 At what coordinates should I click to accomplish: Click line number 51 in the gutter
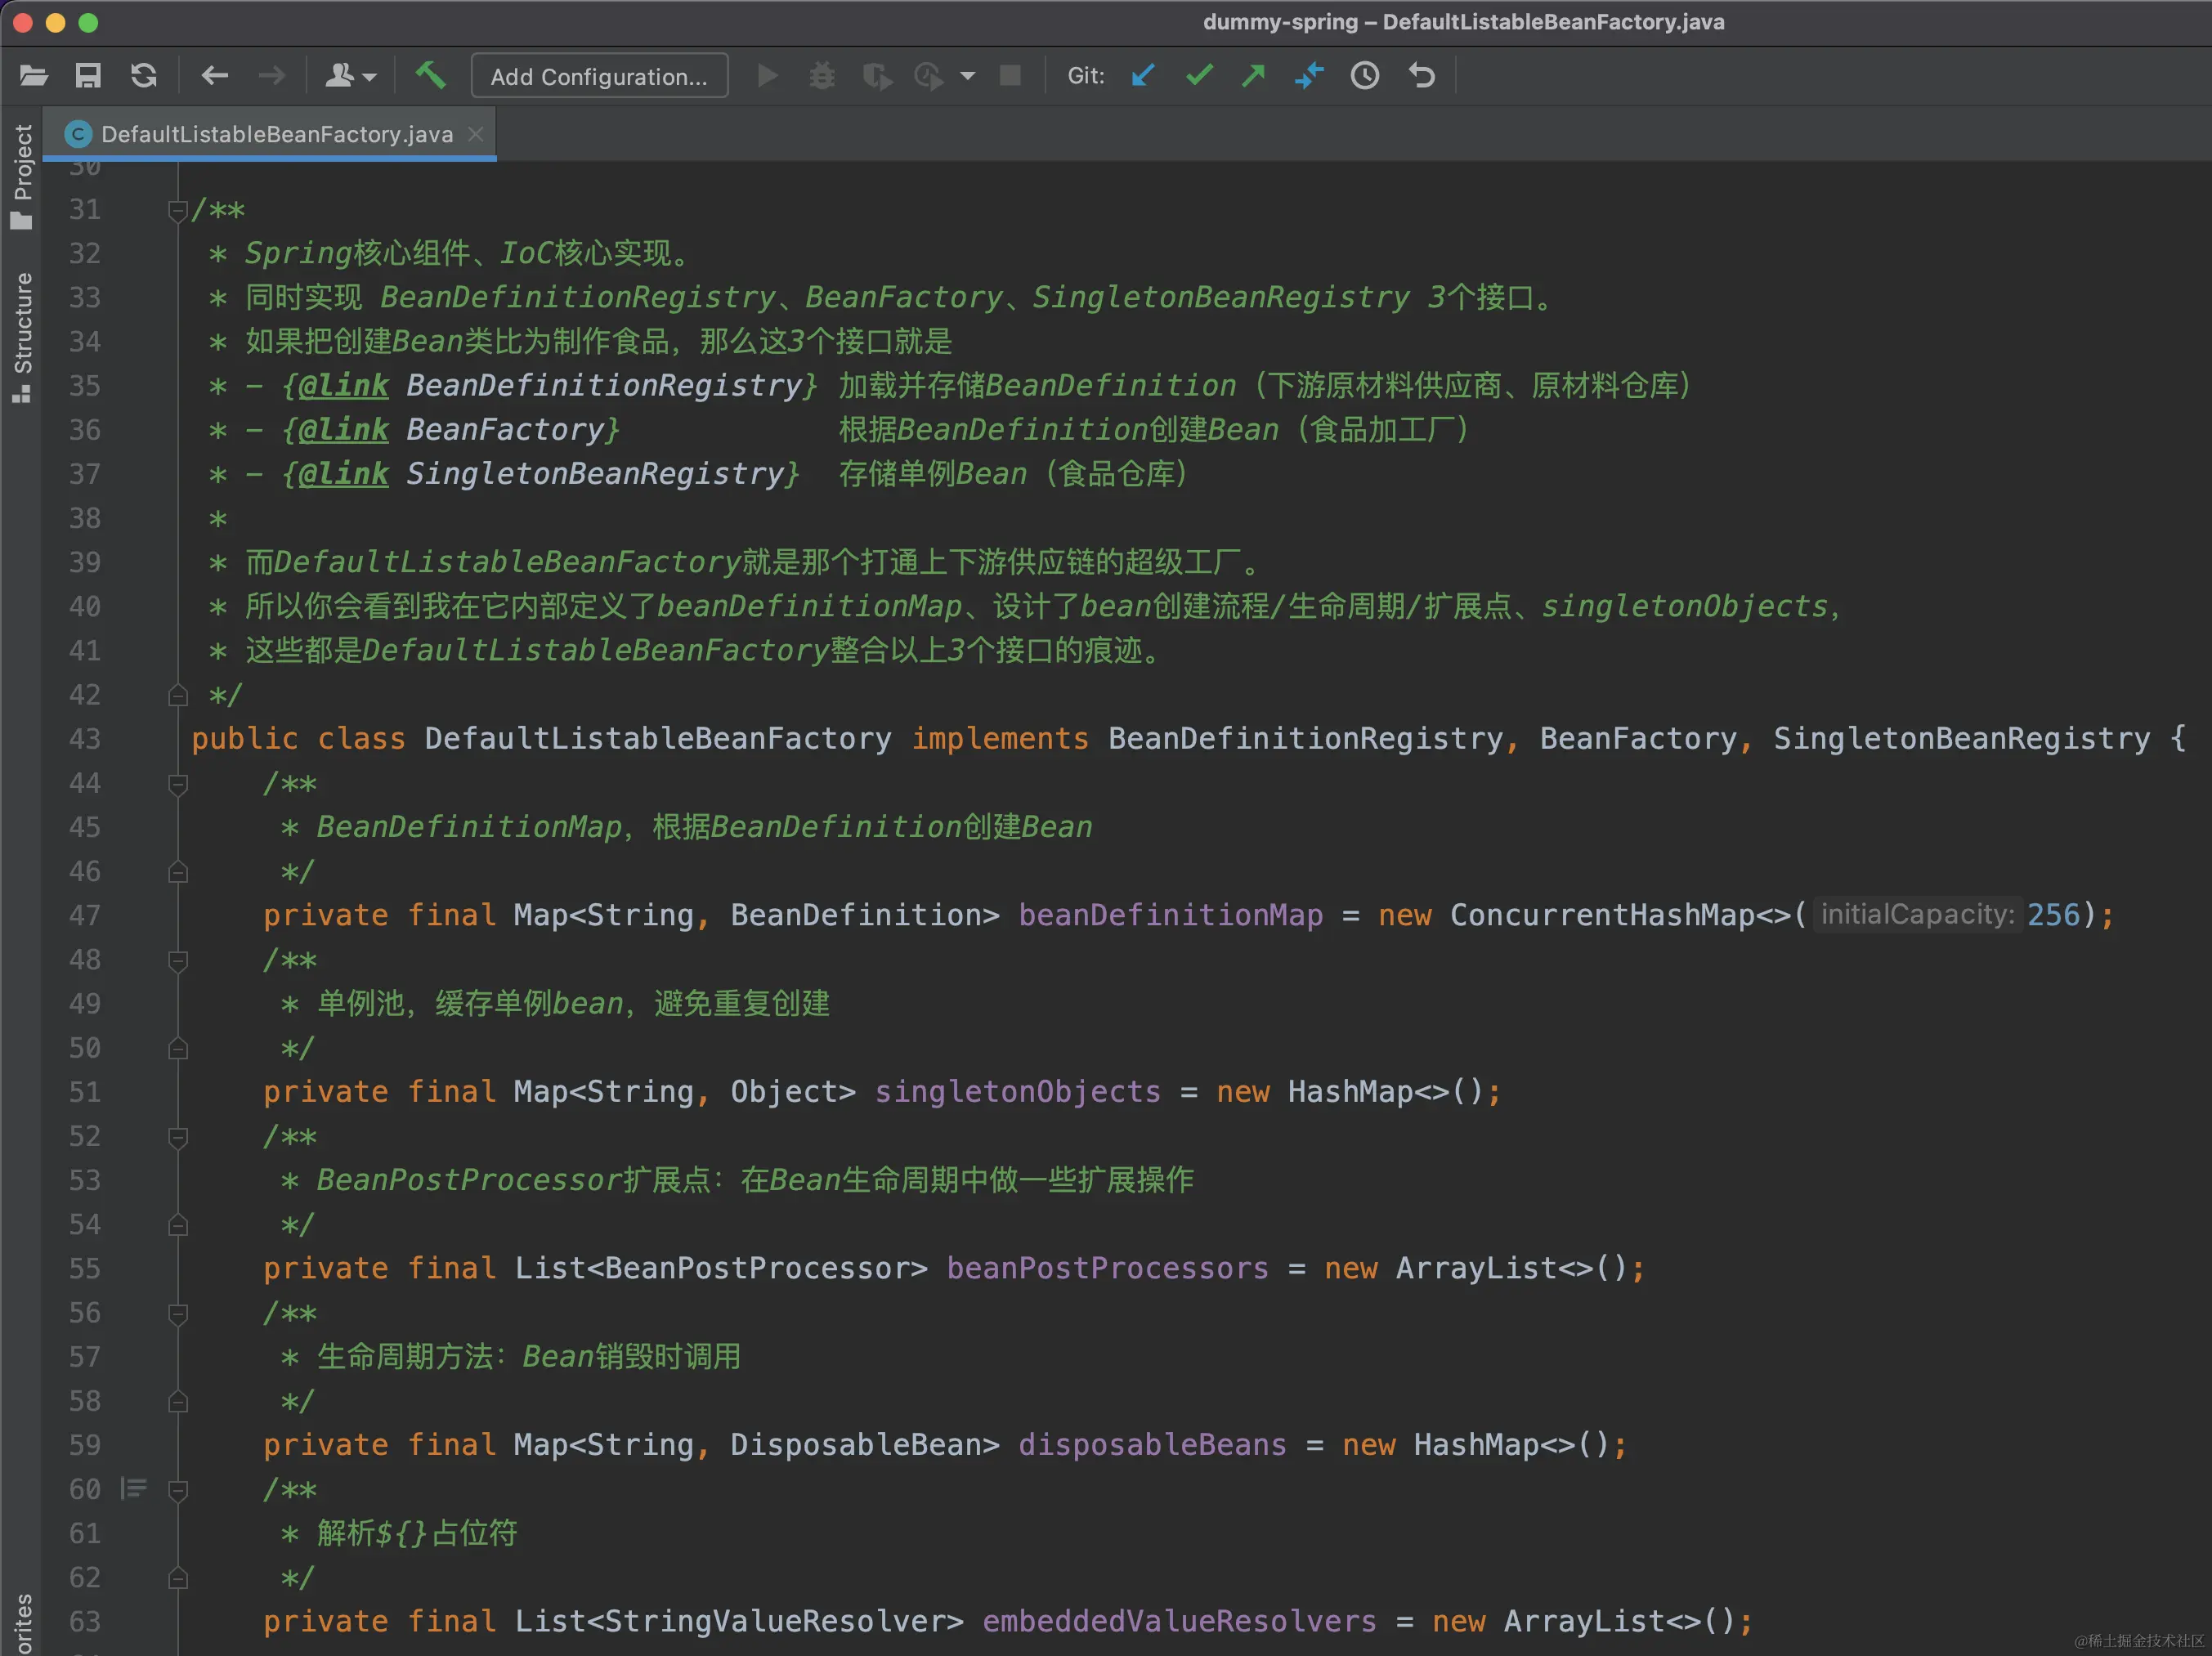85,1092
